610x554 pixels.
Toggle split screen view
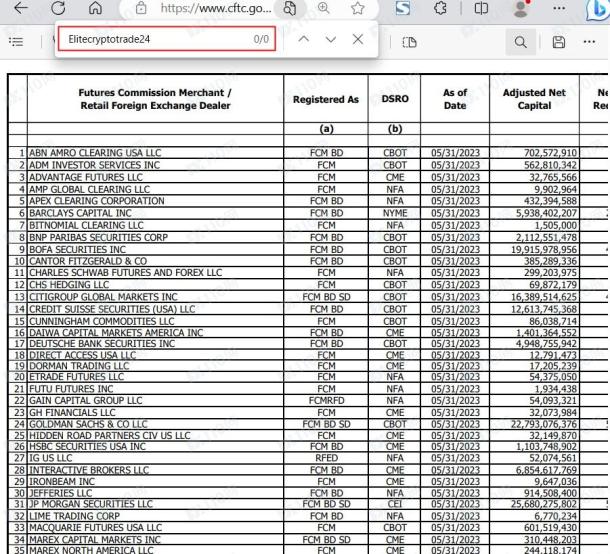pos(481,8)
